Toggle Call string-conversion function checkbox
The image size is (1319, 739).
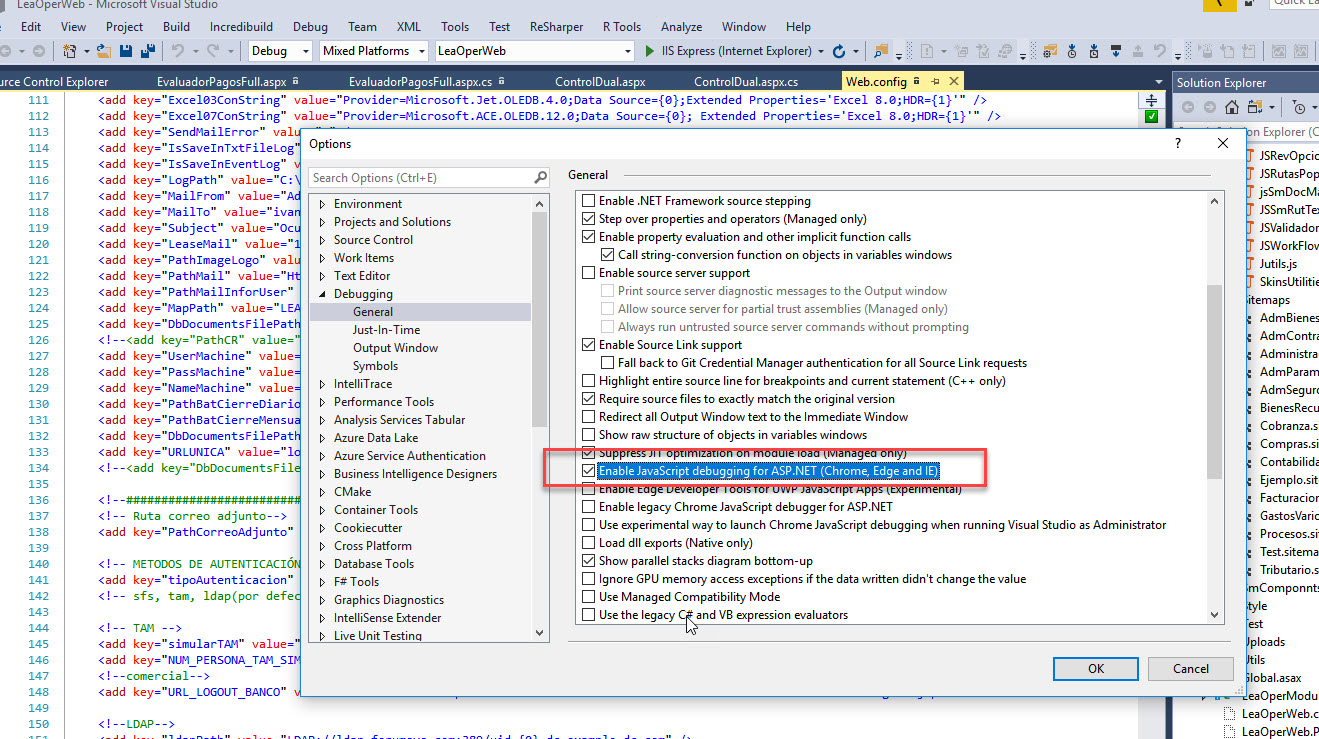607,255
